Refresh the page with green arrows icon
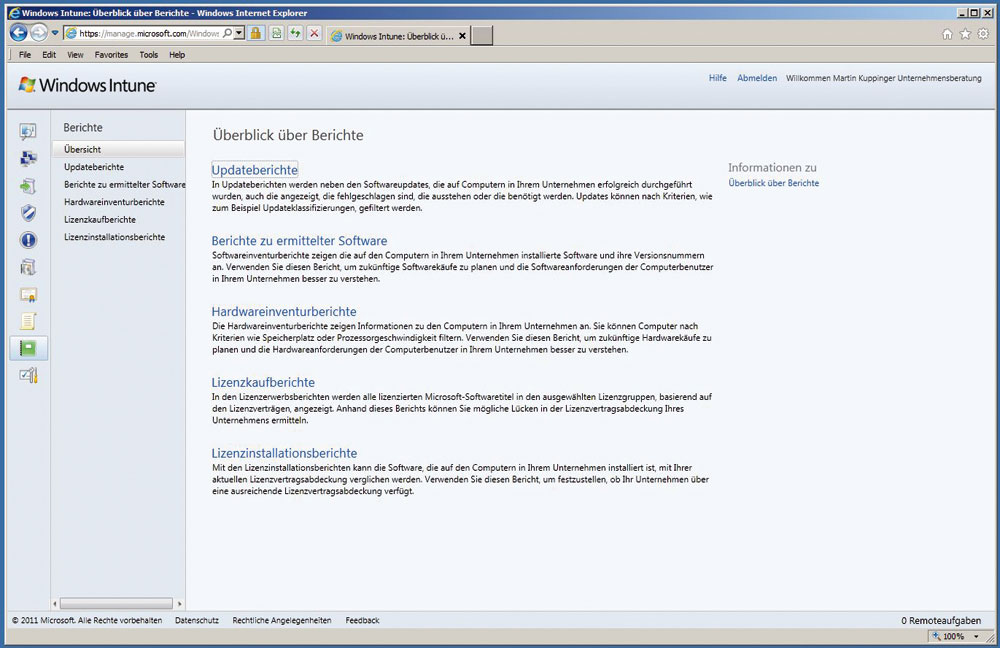 (x=295, y=33)
